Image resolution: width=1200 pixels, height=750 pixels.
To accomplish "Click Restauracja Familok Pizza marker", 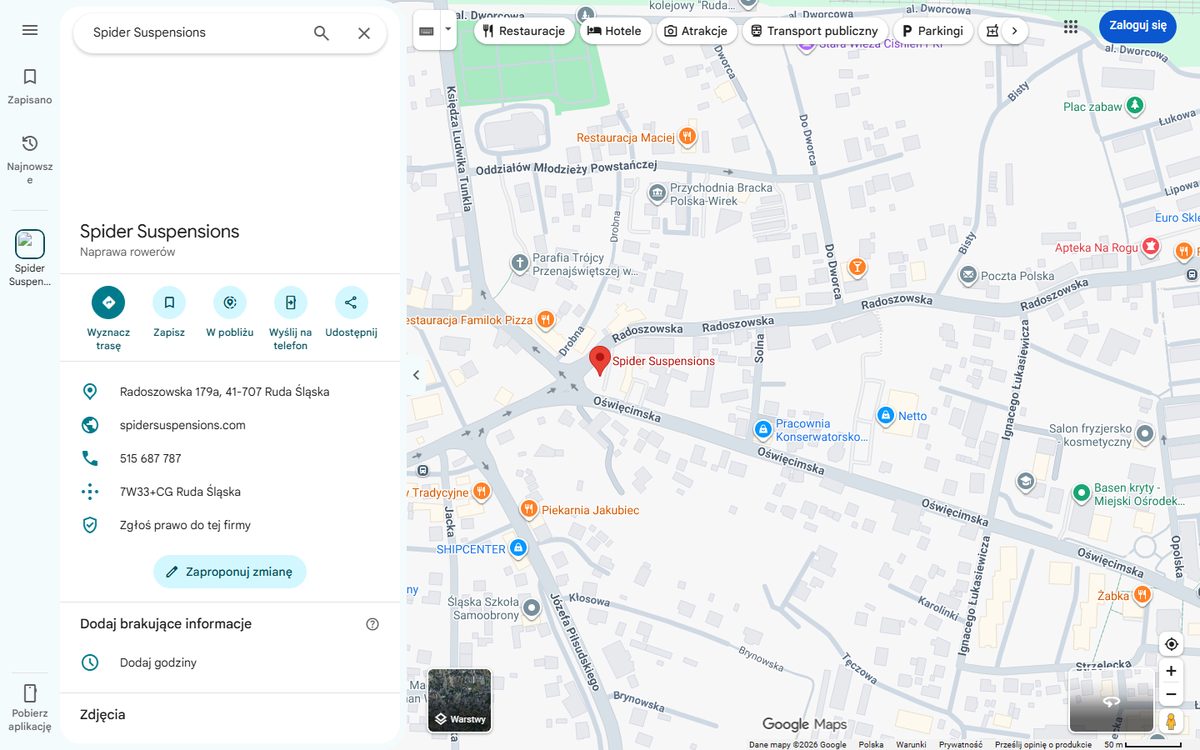I will [545, 320].
